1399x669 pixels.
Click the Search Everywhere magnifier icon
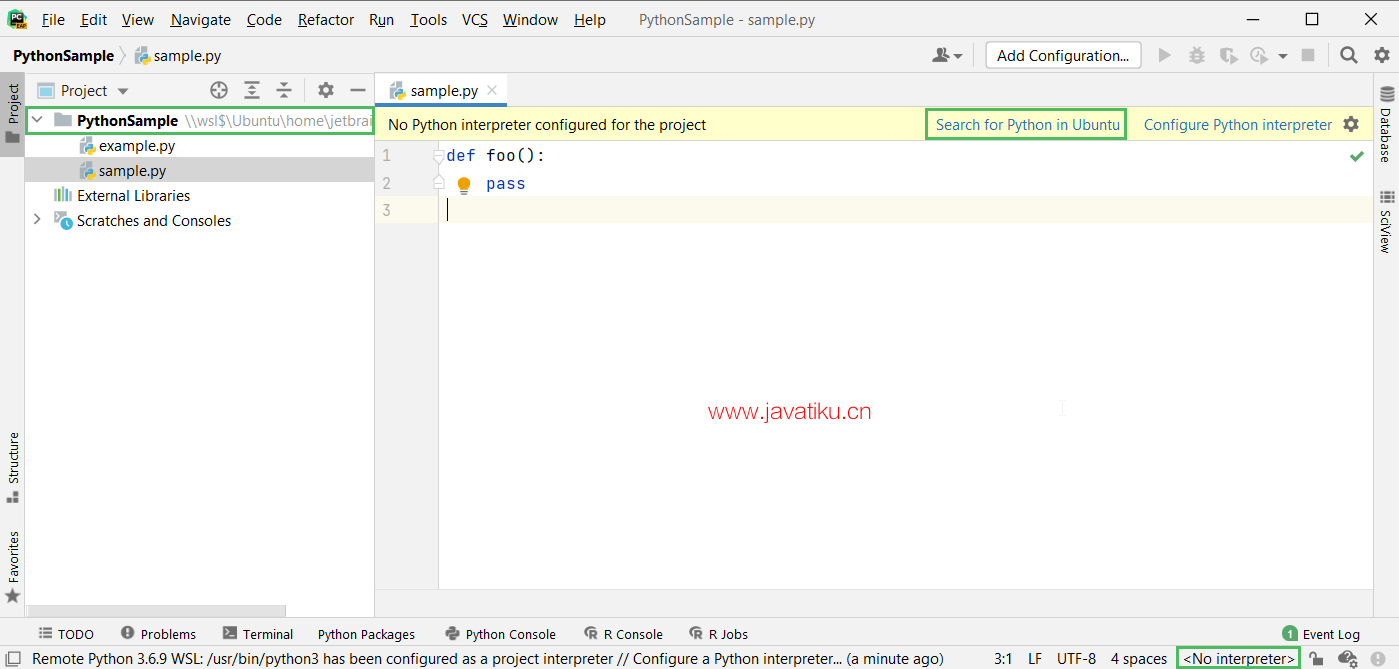point(1349,56)
